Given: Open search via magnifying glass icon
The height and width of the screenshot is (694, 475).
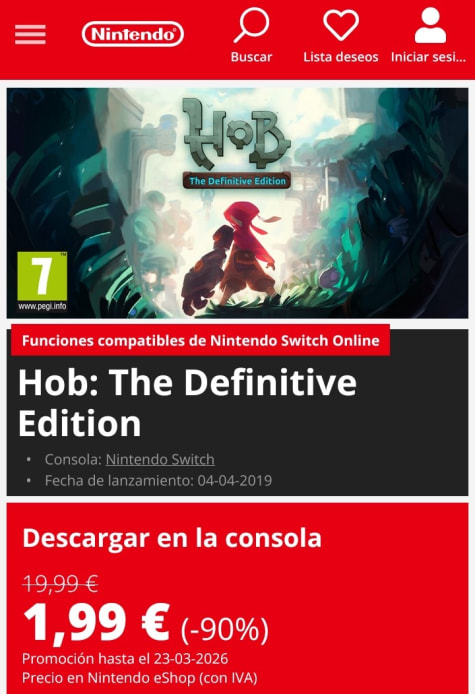Looking at the screenshot, I should (251, 24).
